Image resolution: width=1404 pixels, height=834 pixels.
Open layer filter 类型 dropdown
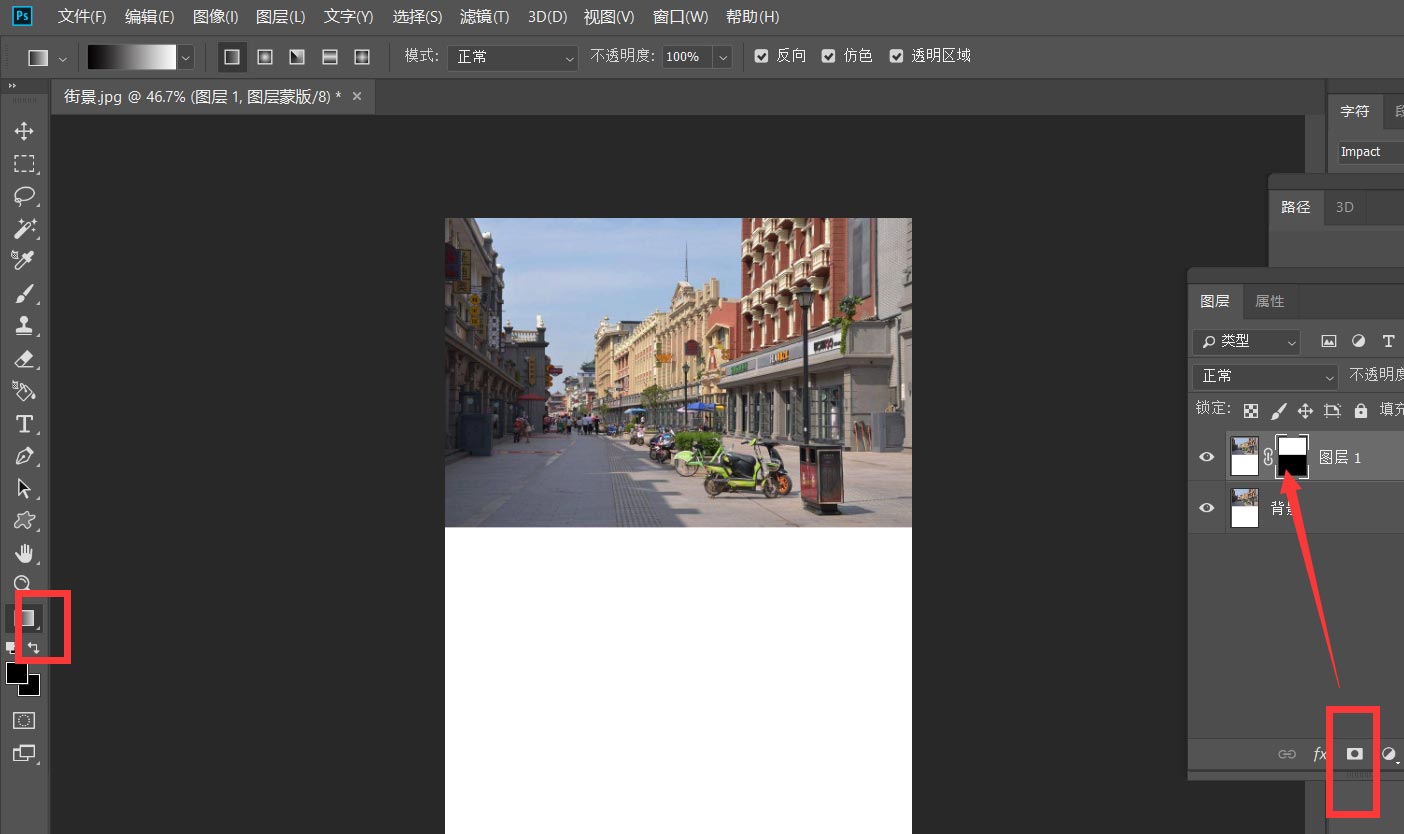click(1246, 341)
